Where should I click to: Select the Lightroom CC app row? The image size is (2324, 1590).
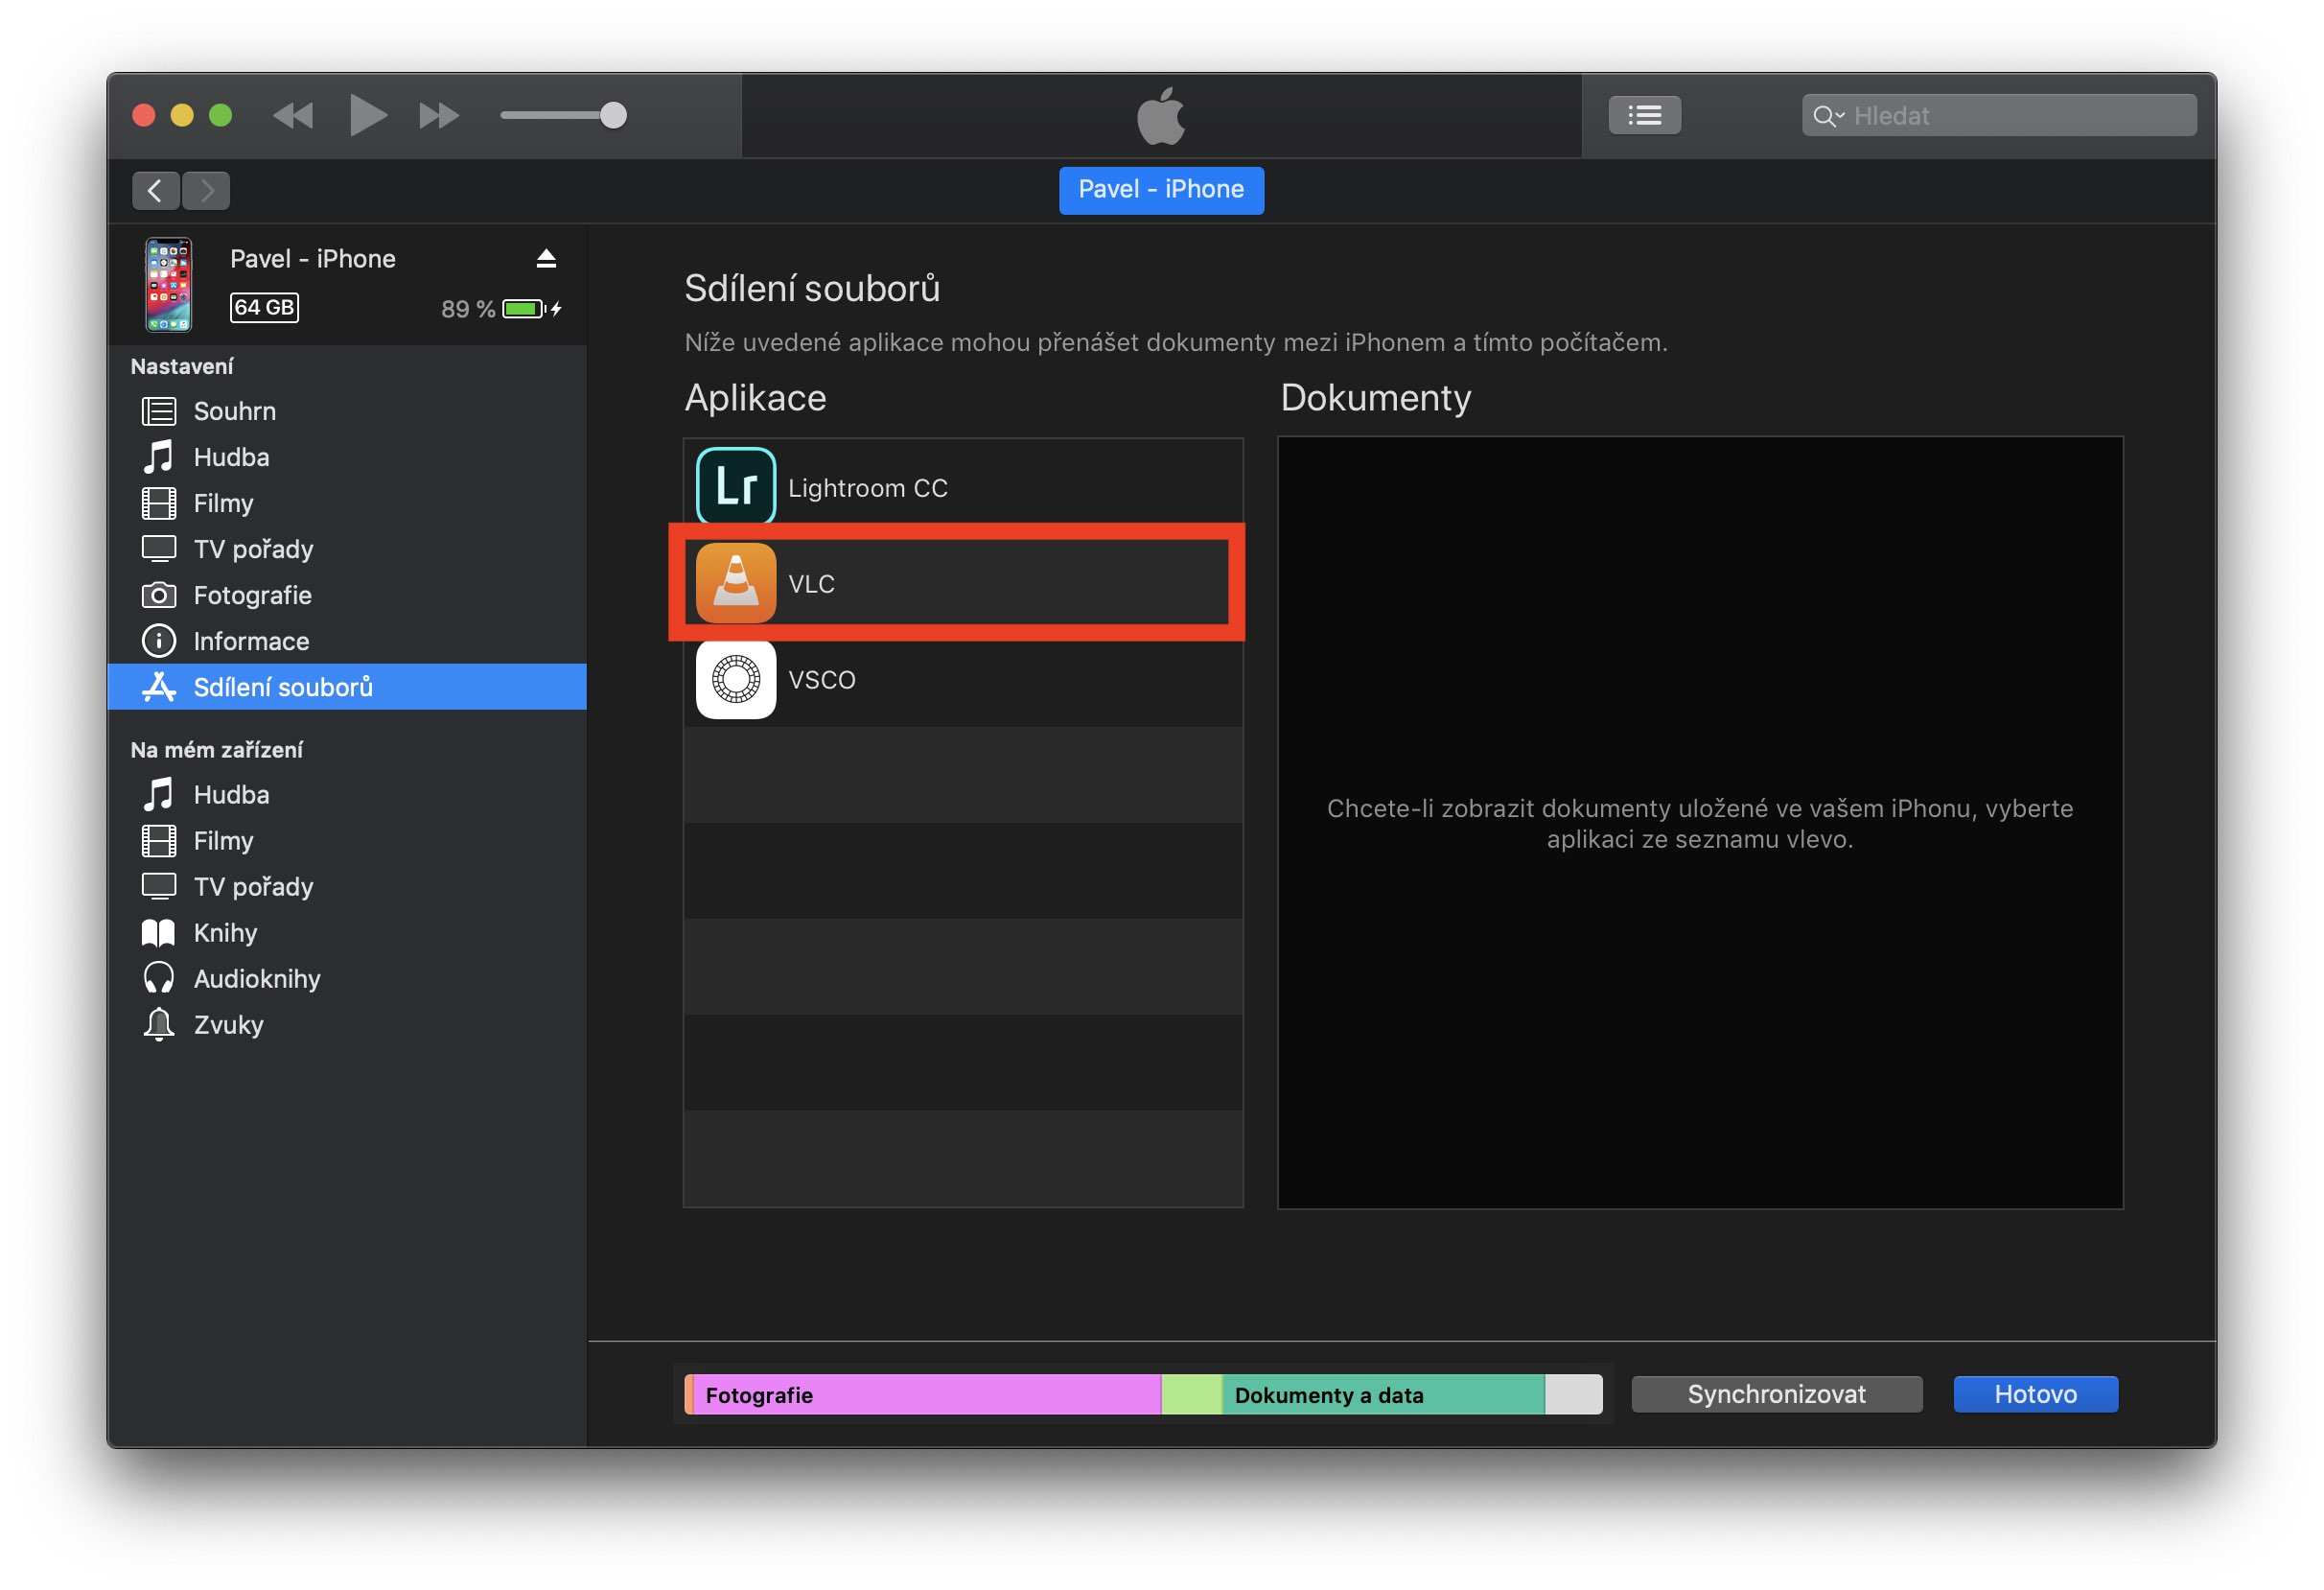pos(963,487)
